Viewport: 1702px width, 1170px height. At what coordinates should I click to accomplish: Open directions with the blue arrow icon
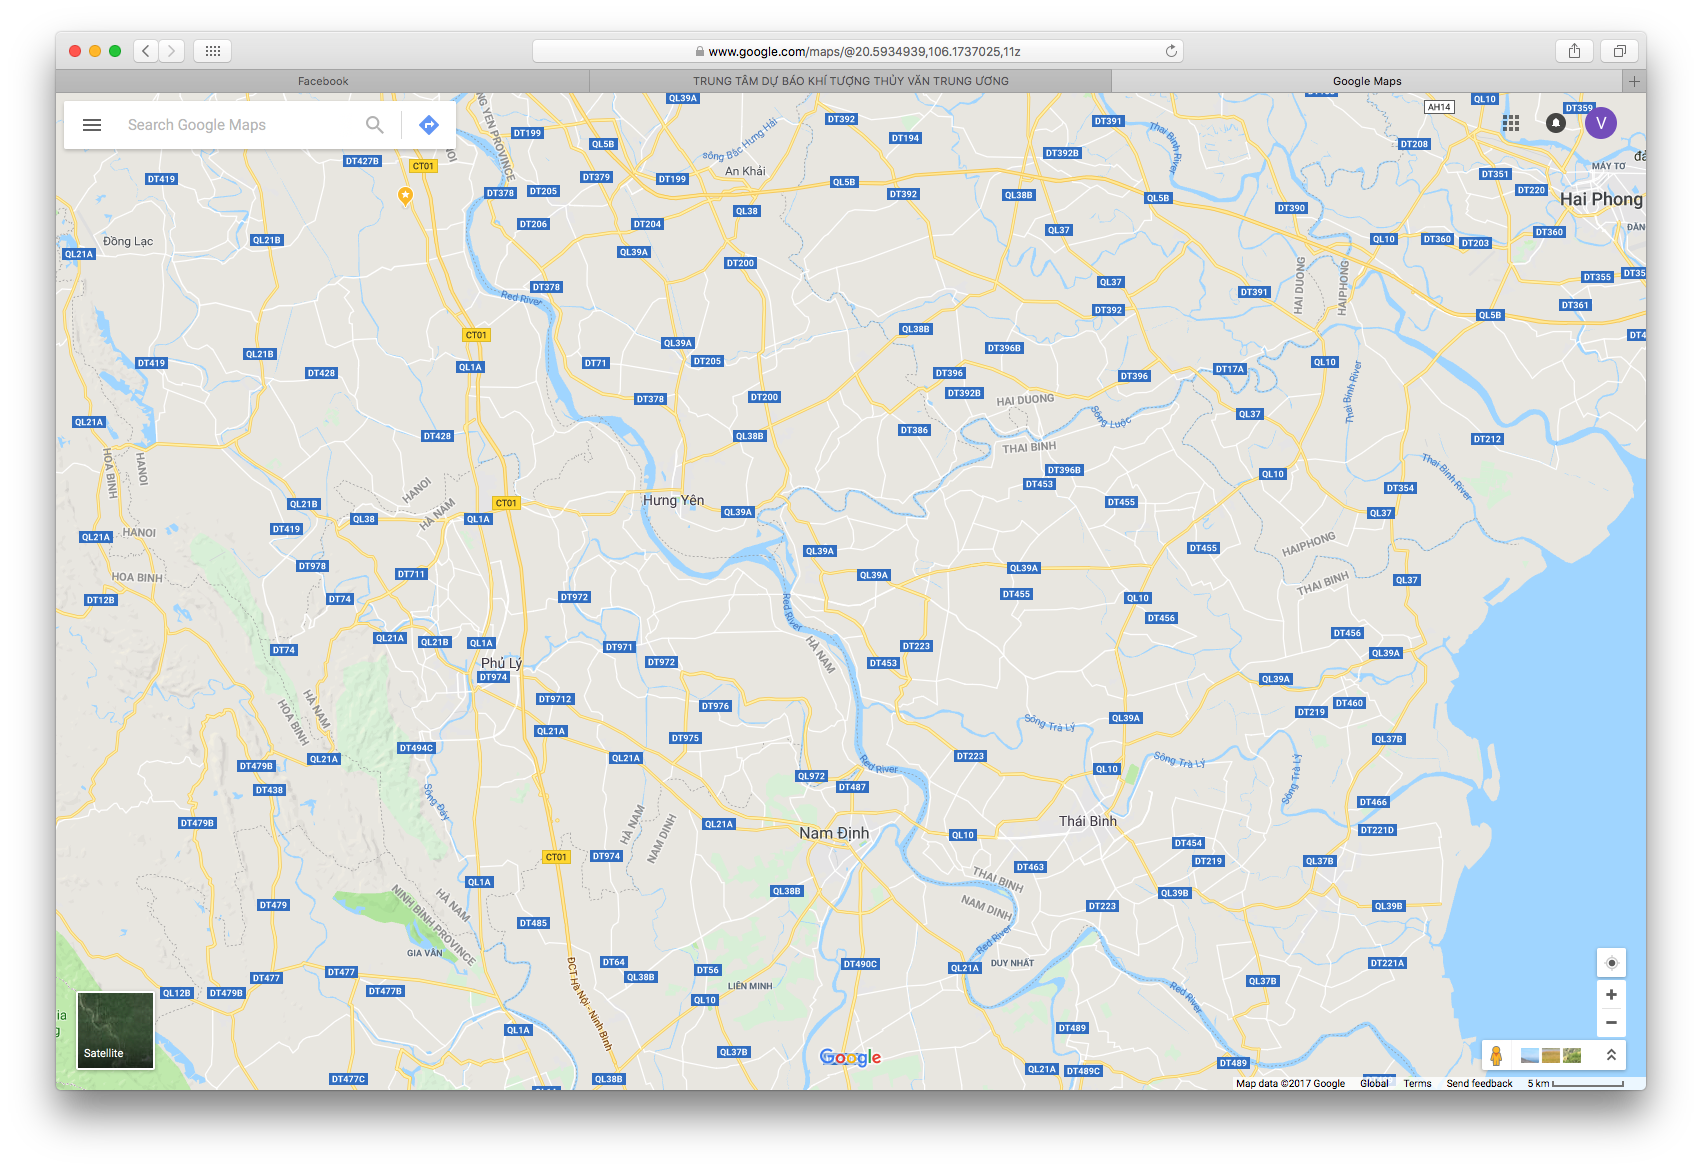pos(429,125)
